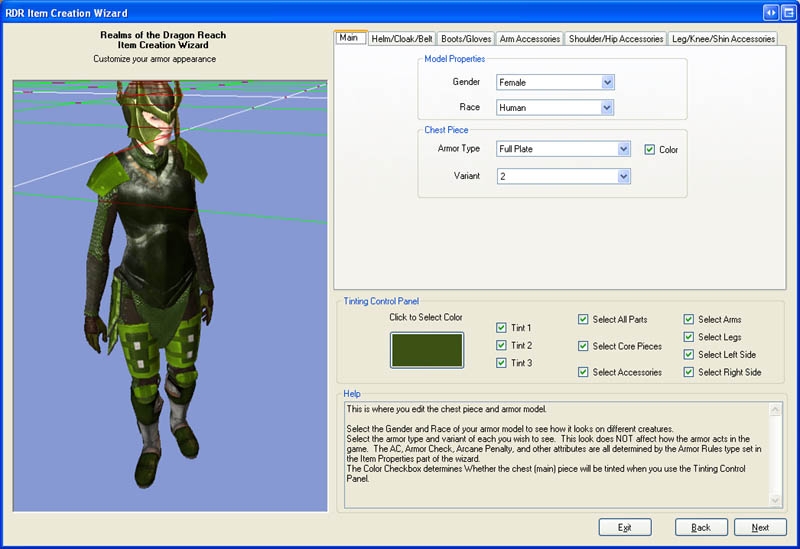800x549 pixels.
Task: Switch to the Helm/Cloak/Belt tab
Action: click(401, 39)
